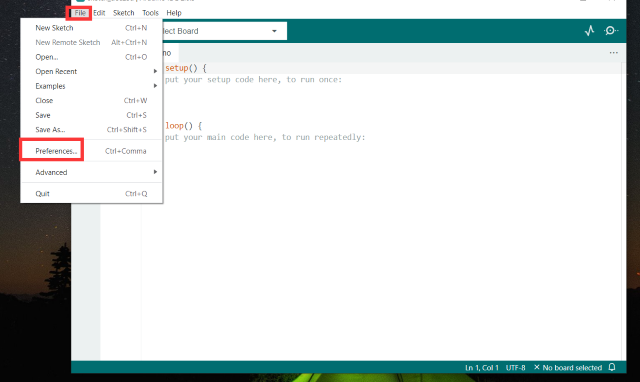This screenshot has height=382, width=640.
Task: Expand the Advanced submenu
Action: (91, 172)
